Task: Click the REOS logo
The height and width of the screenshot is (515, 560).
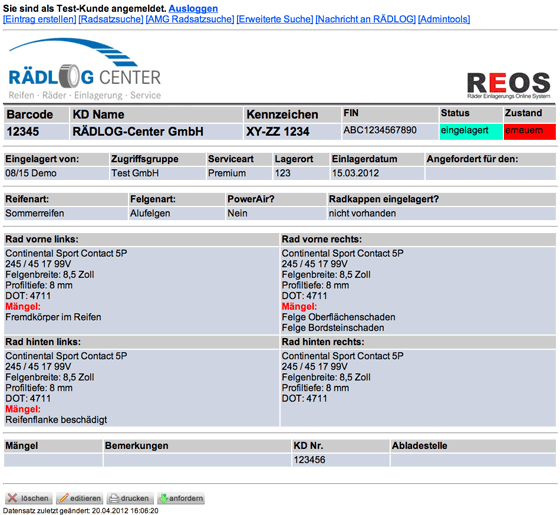Action: [x=509, y=85]
